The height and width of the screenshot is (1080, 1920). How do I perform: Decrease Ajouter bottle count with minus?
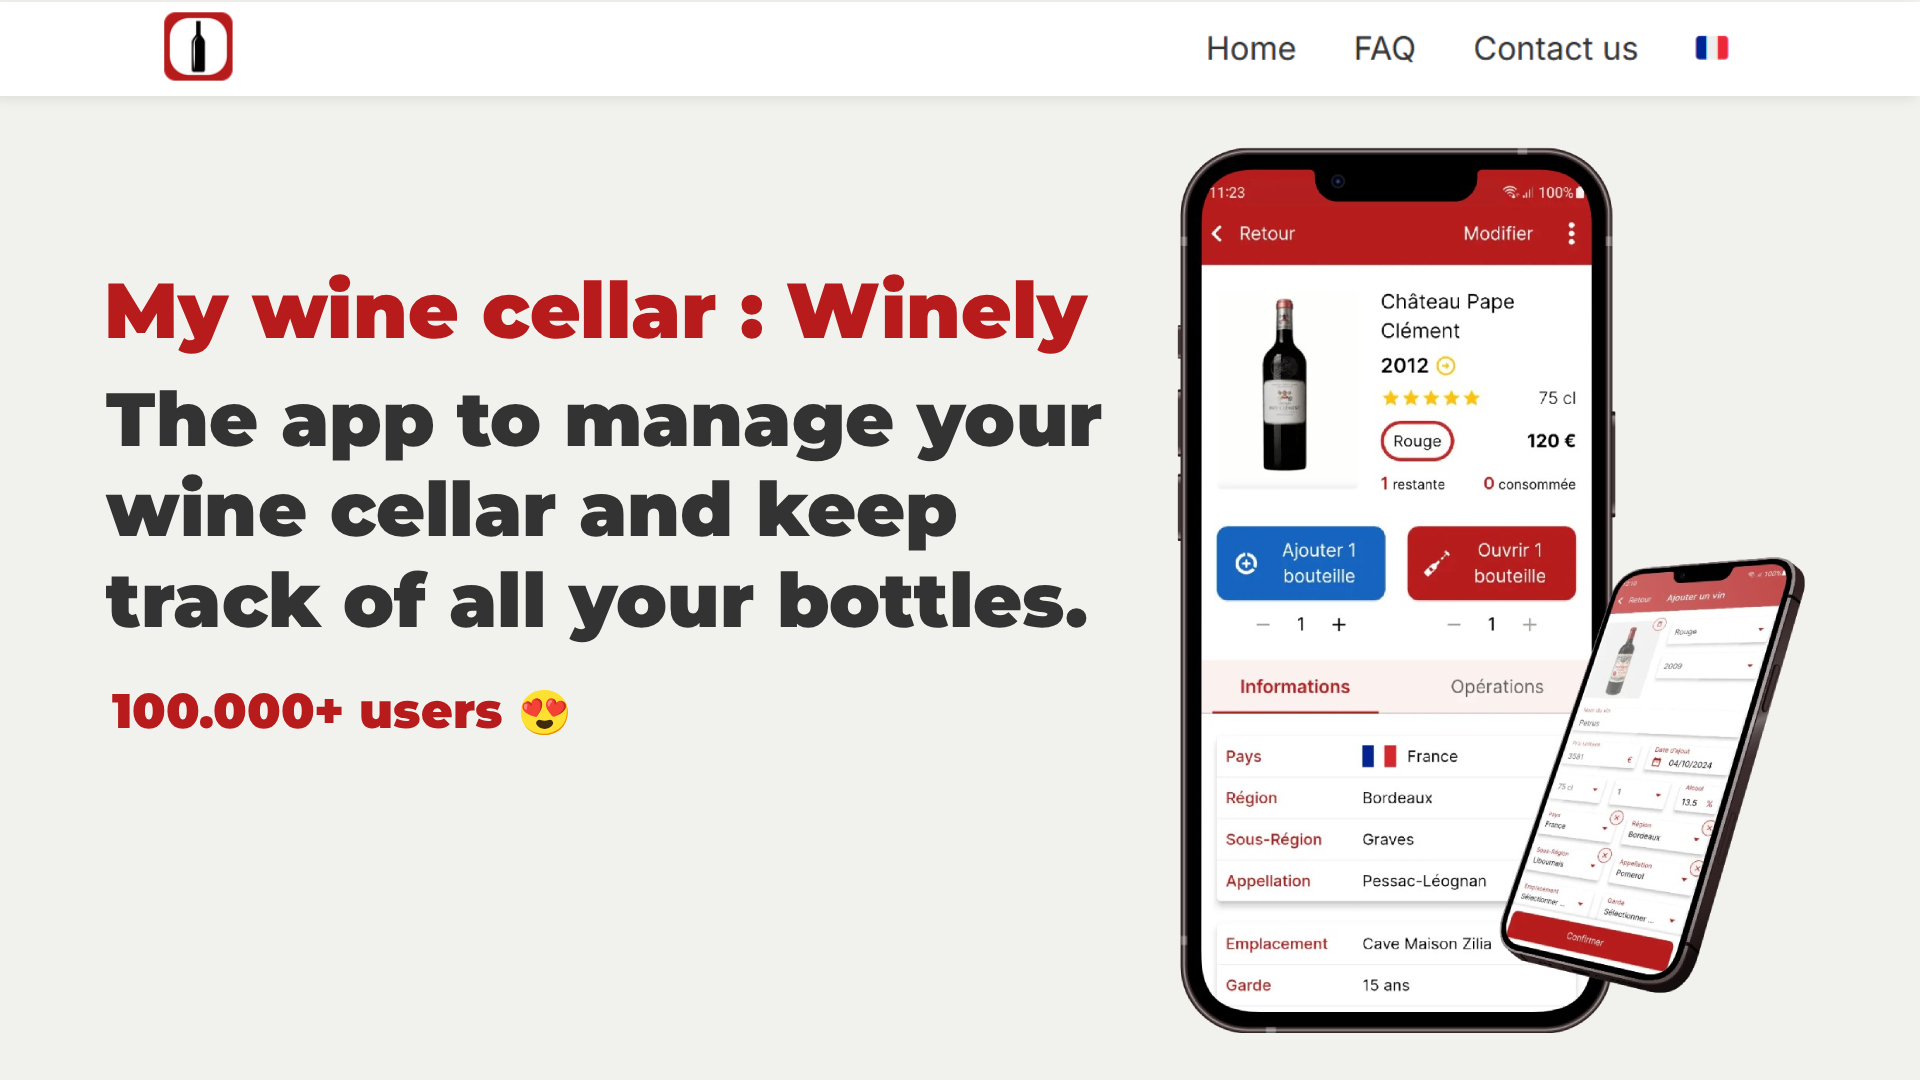click(1263, 625)
